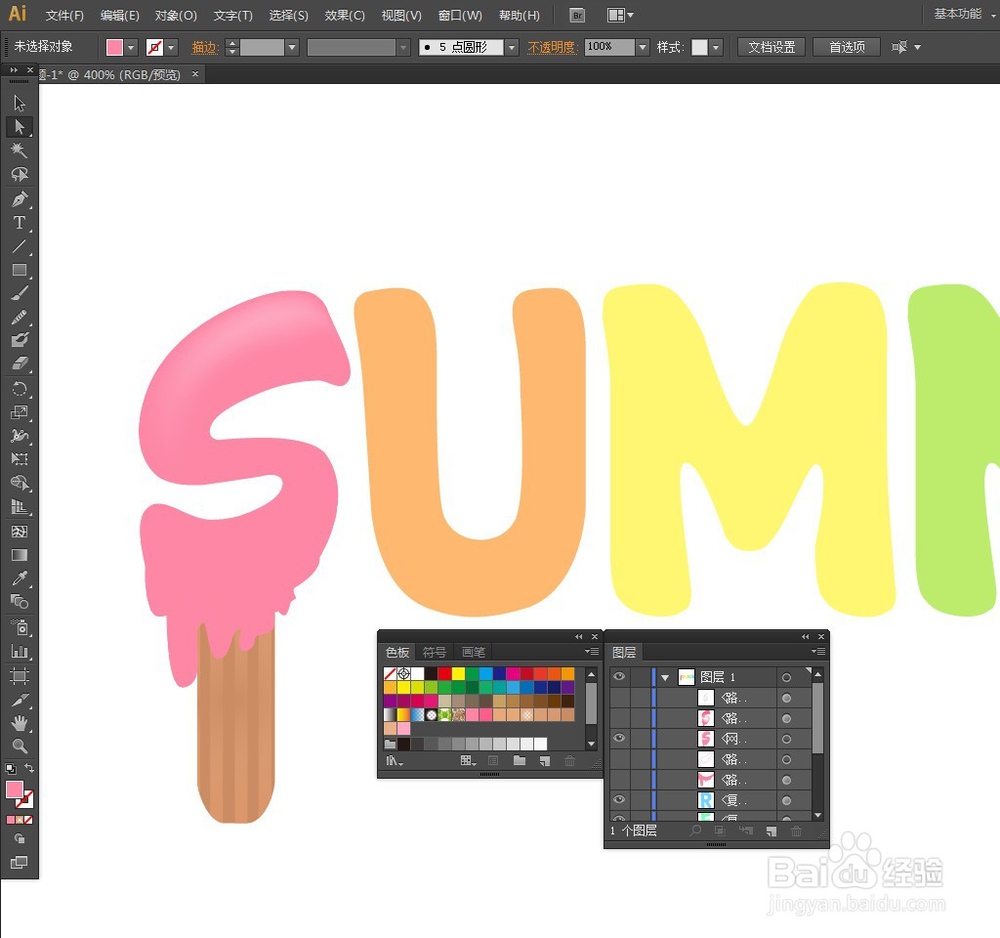
Task: Open the 5 点圆形 brush dropdown
Action: point(511,47)
